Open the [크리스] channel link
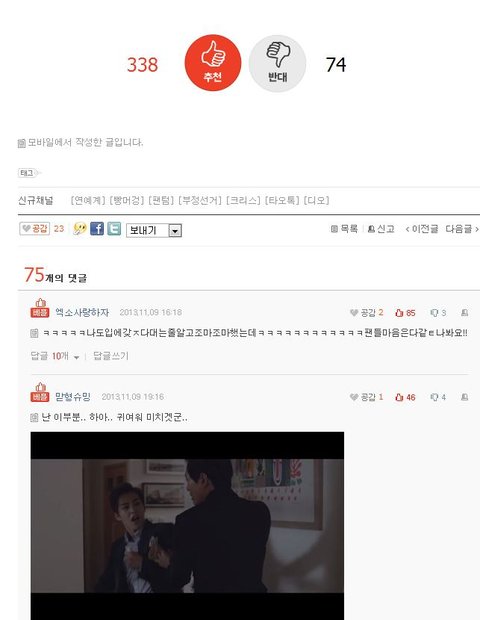Screen dimensions: 480x620 (x=243, y=200)
